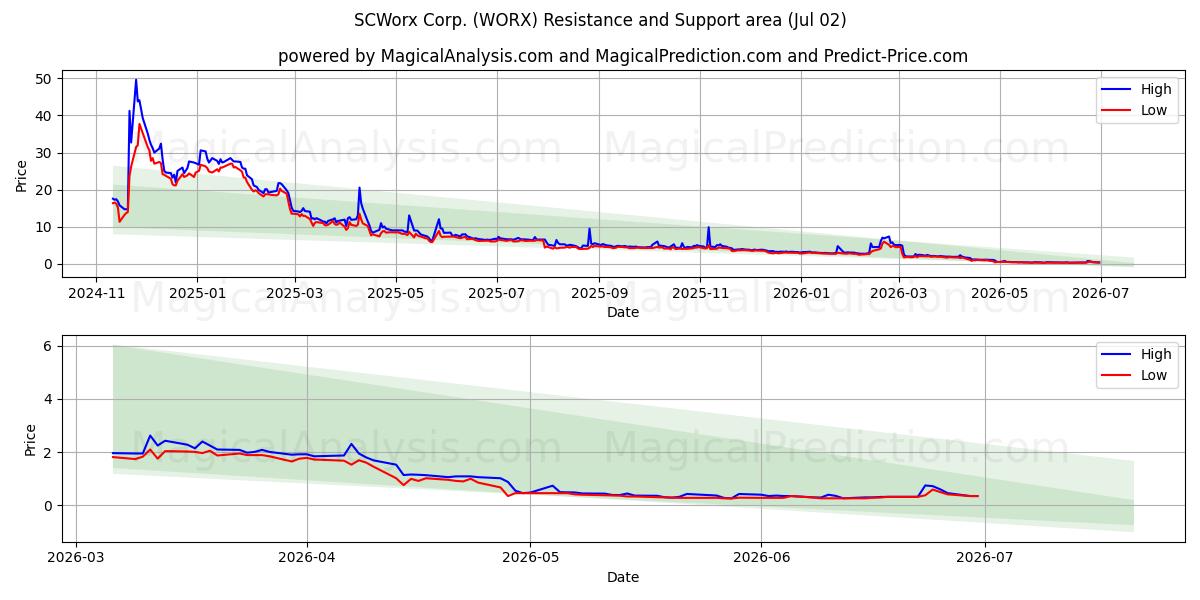Click the '2026-06' x-axis label in bottom chart
The width and height of the screenshot is (1200, 600).
pos(761,558)
